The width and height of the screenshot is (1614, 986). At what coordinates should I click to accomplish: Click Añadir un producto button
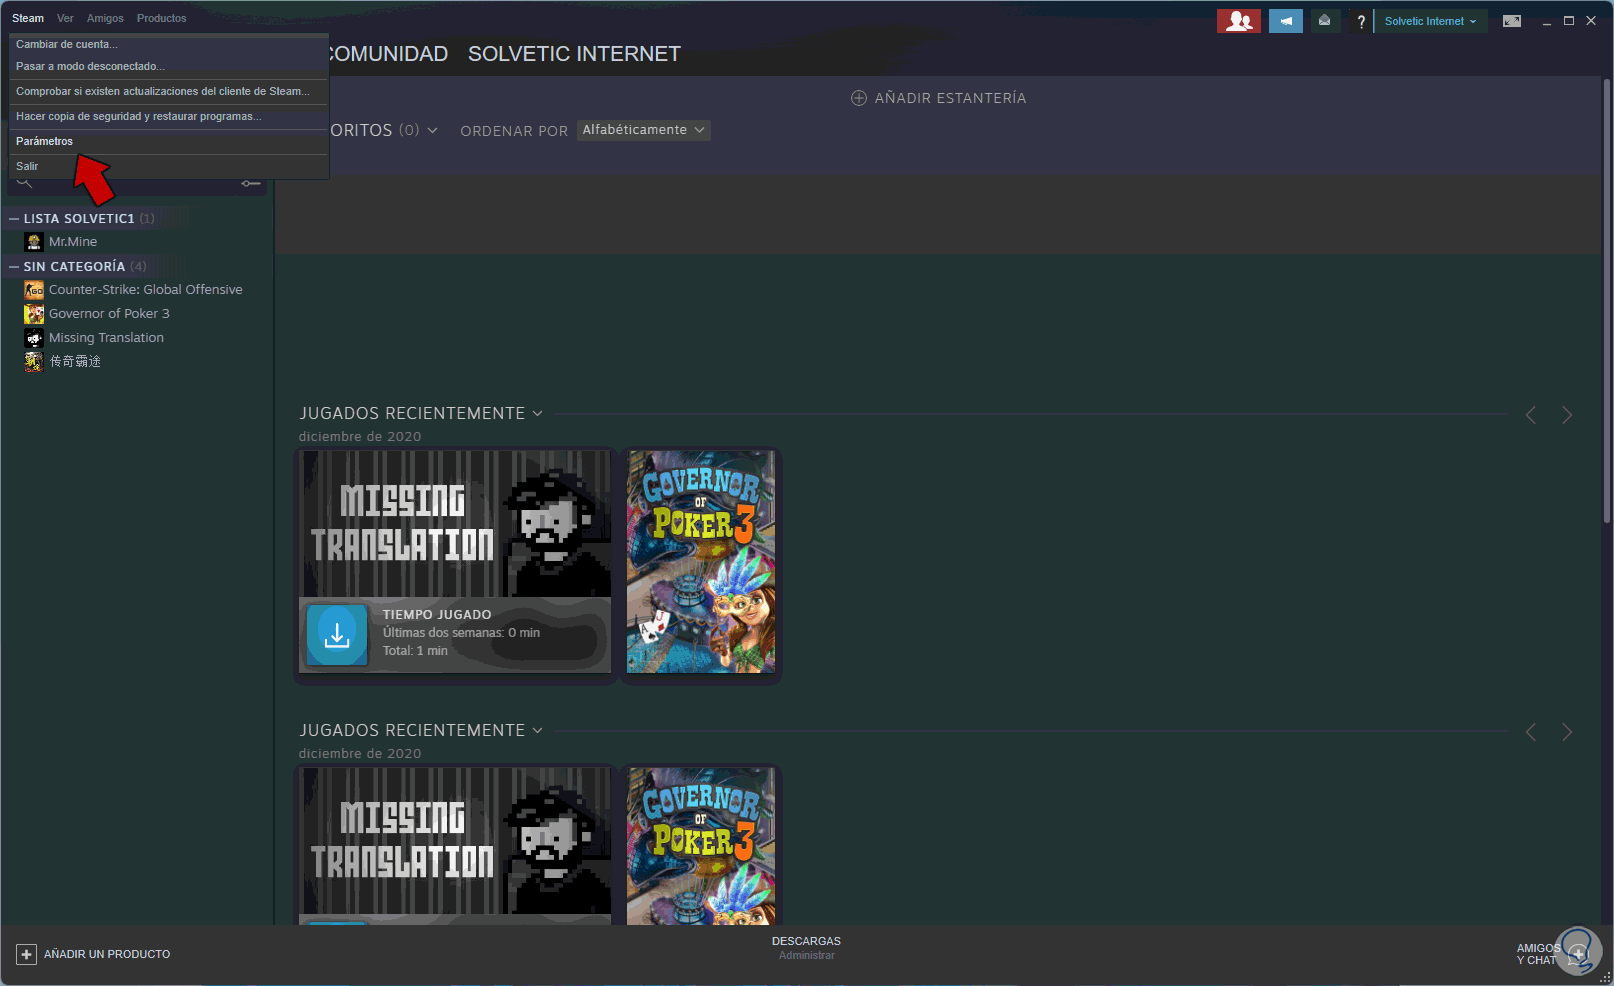(94, 954)
